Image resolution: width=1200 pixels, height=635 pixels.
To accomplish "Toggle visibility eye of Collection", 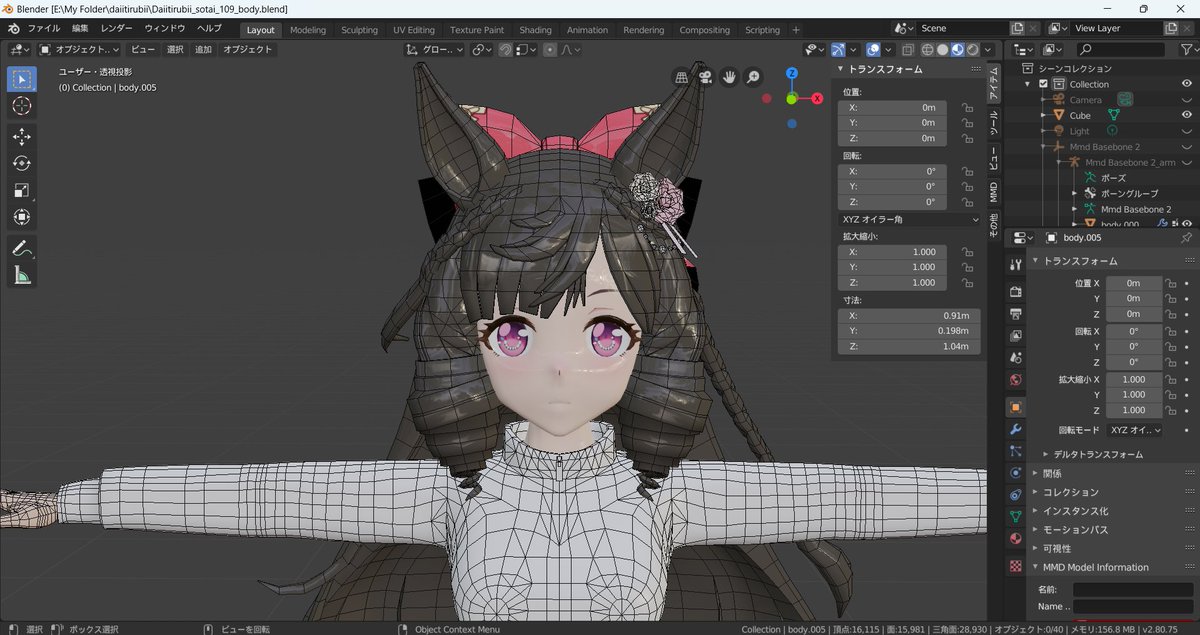I will point(1186,85).
